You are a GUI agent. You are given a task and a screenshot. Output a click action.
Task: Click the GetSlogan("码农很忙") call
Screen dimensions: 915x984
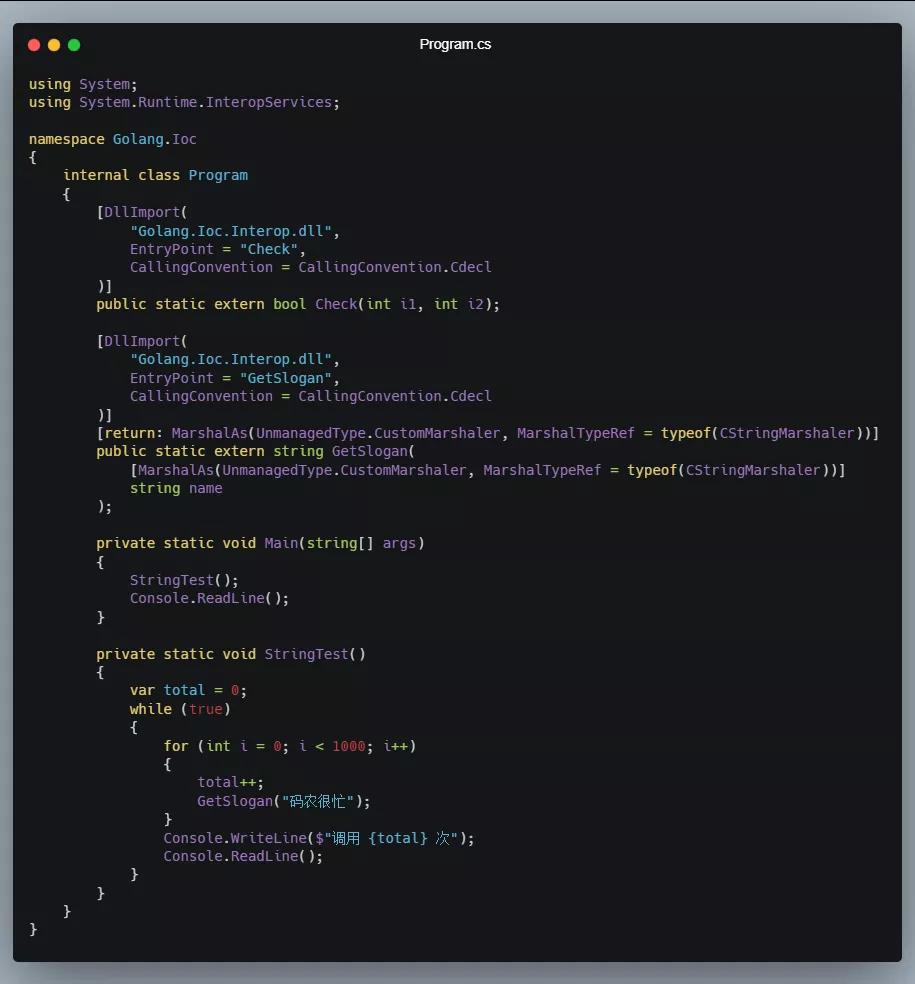coord(284,801)
